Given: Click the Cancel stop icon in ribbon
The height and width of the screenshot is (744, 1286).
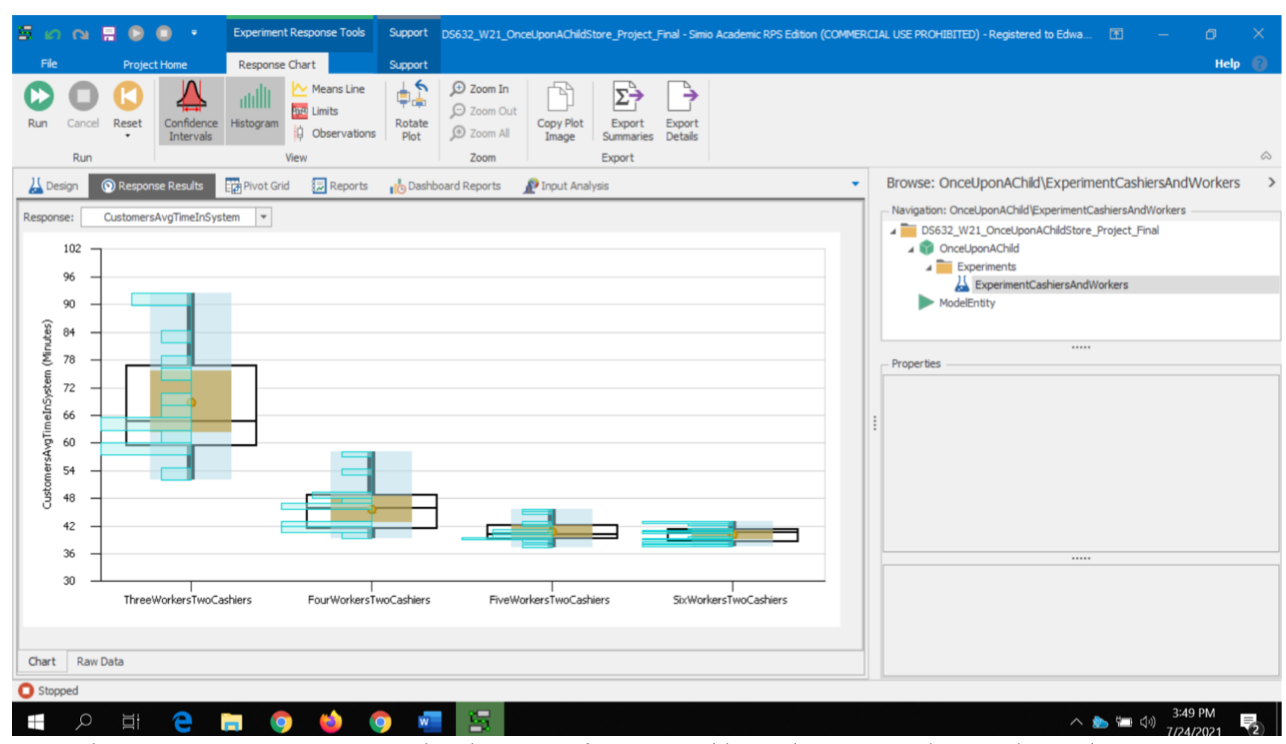Looking at the screenshot, I should point(83,97).
